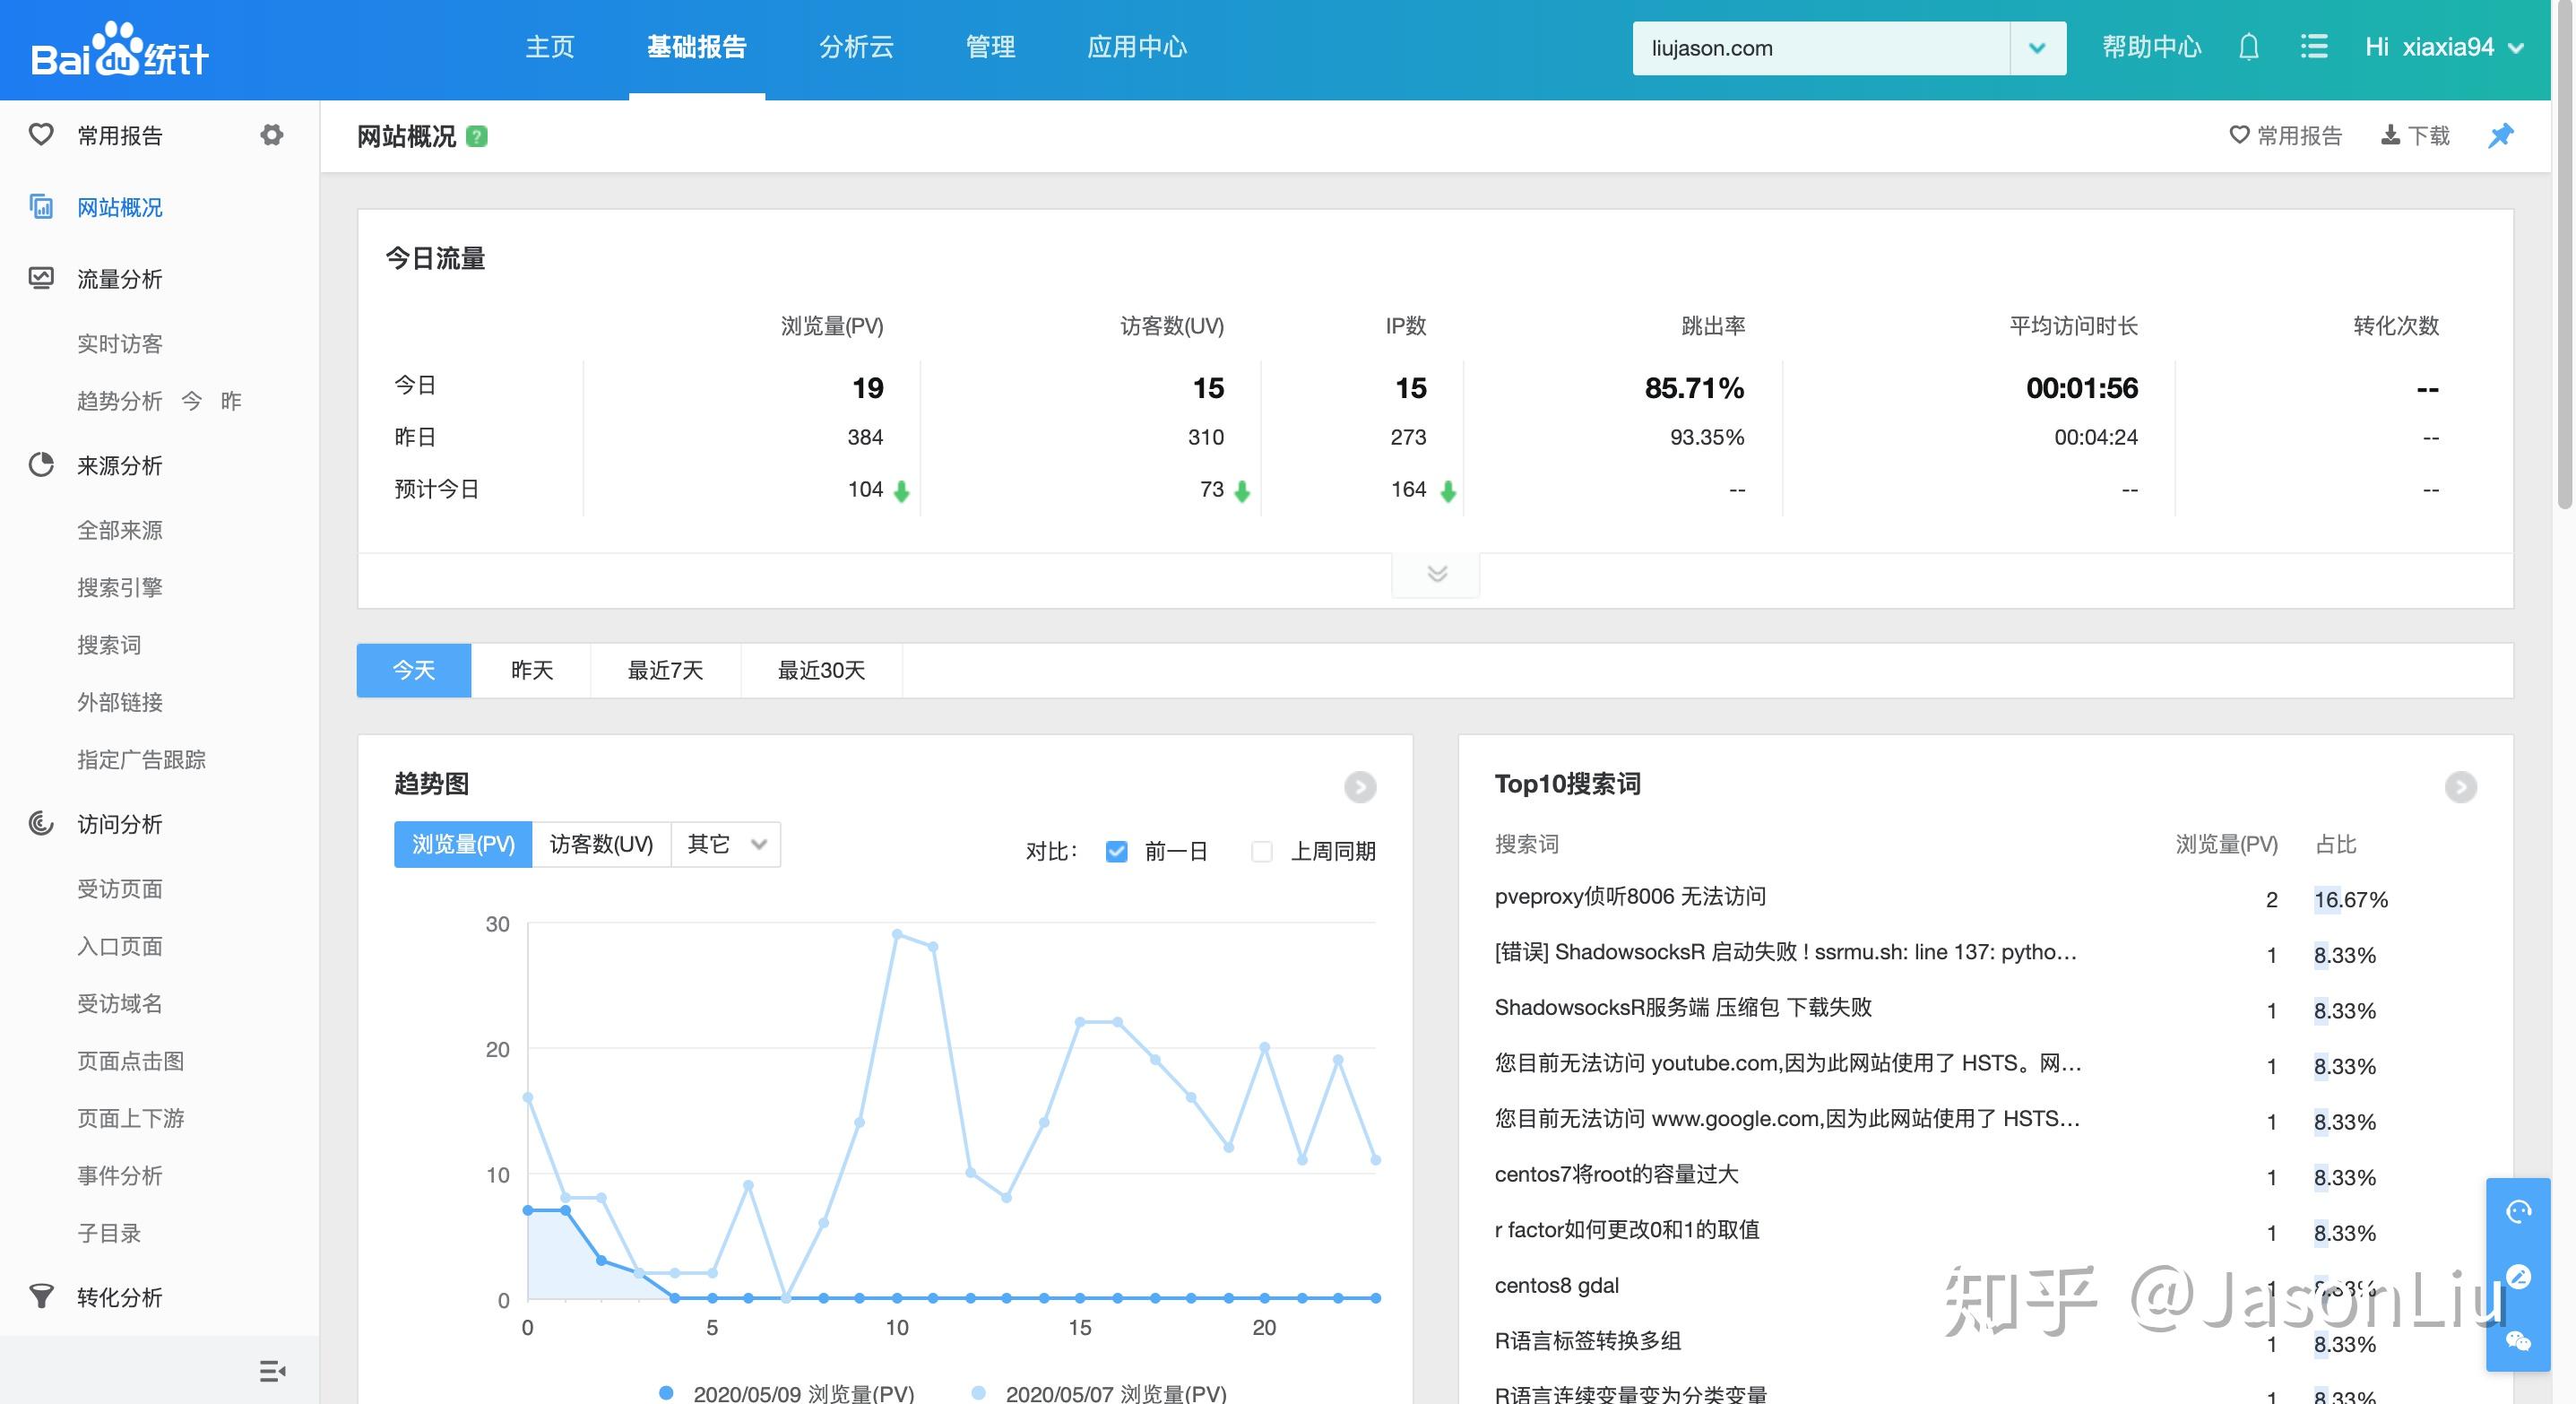The image size is (2576, 1404).
Task: Click the page vertical scrollbar
Action: click(x=2565, y=255)
